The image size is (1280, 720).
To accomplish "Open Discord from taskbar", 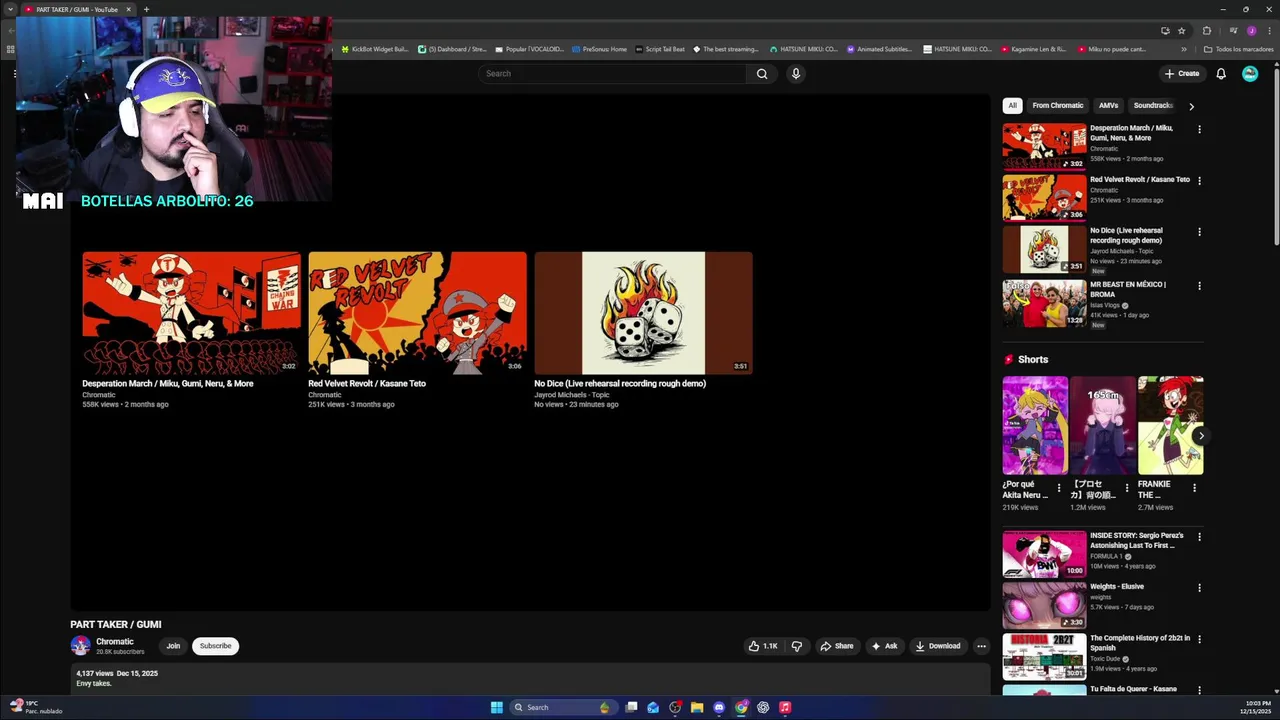I will (719, 707).
